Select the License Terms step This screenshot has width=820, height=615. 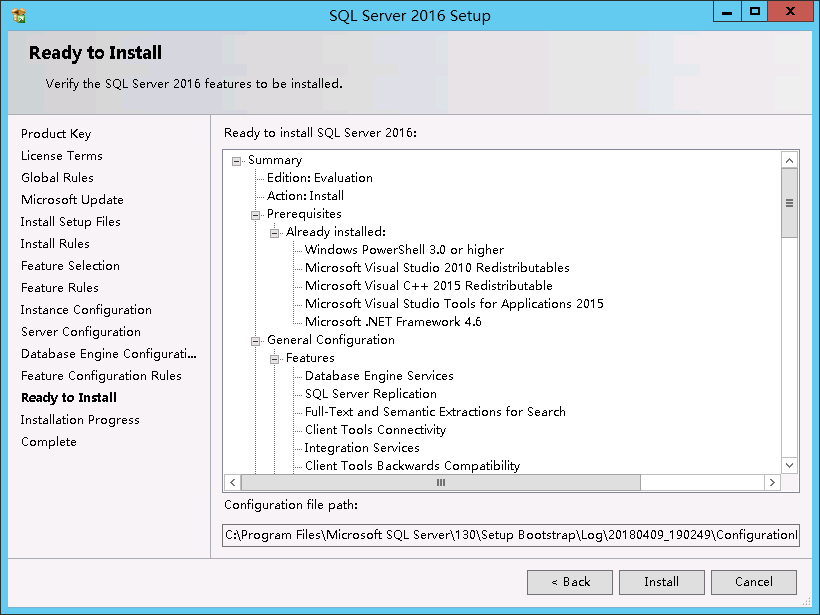(x=62, y=156)
